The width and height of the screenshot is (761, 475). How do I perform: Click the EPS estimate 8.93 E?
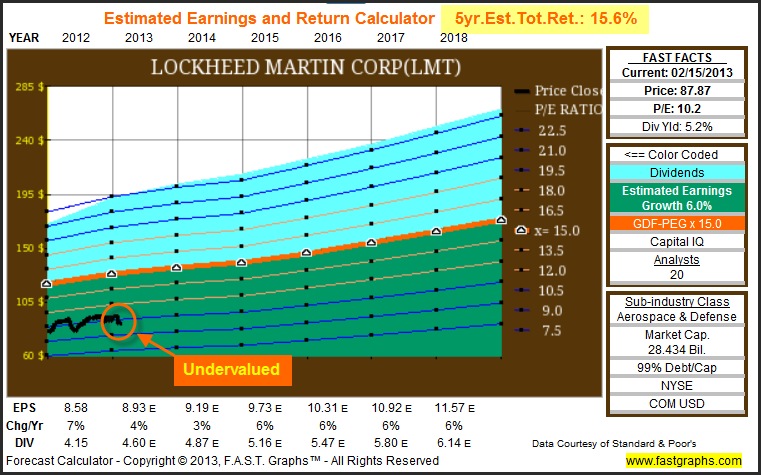[x=139, y=408]
